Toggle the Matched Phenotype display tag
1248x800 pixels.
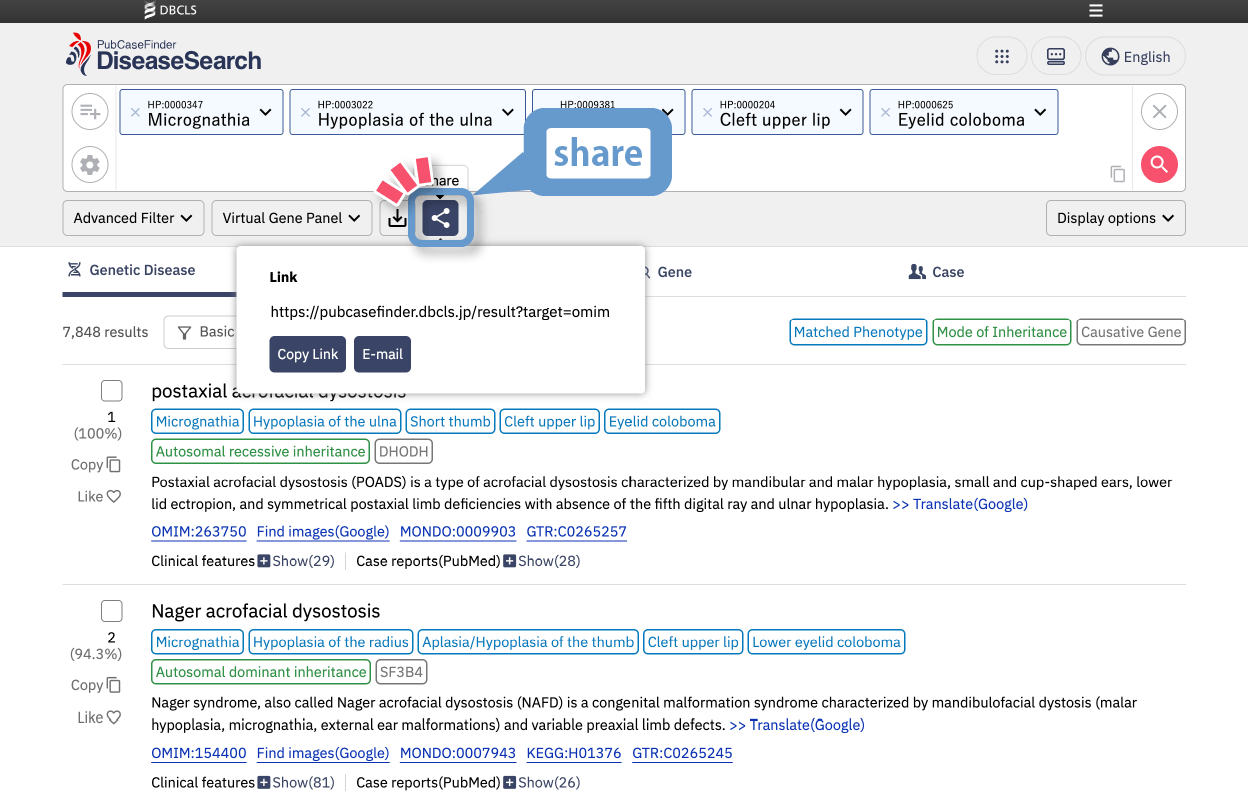click(x=858, y=332)
